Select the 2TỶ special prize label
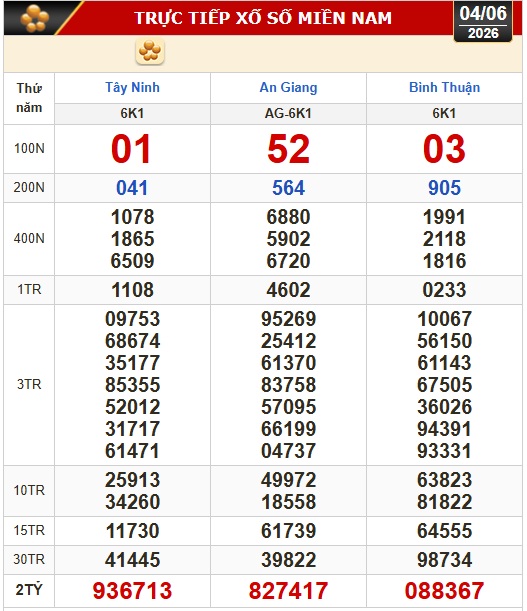 (29, 590)
